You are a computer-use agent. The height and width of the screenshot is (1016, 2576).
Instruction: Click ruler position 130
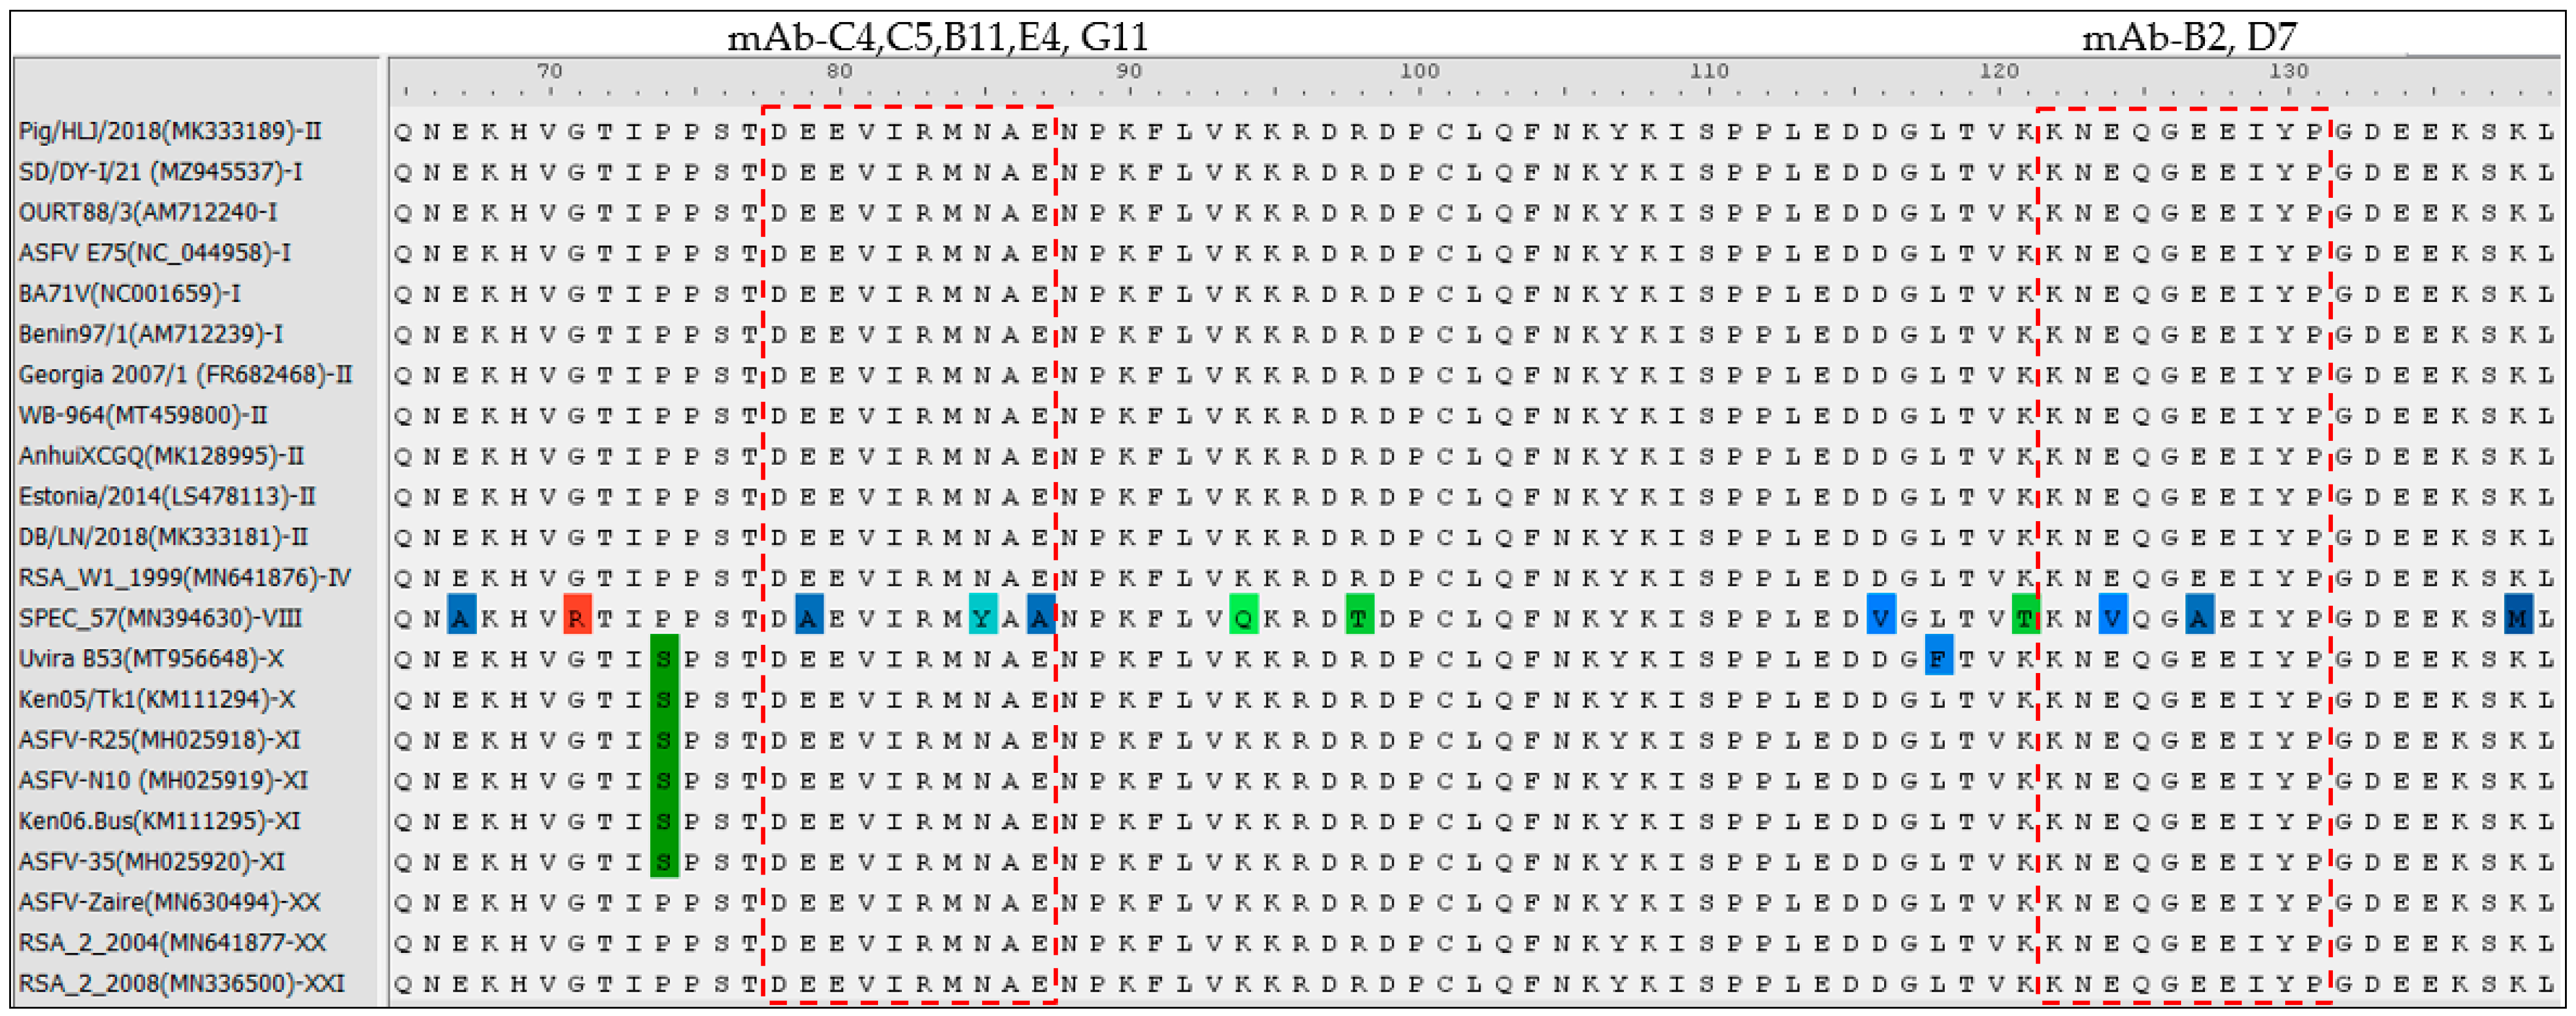2289,71
